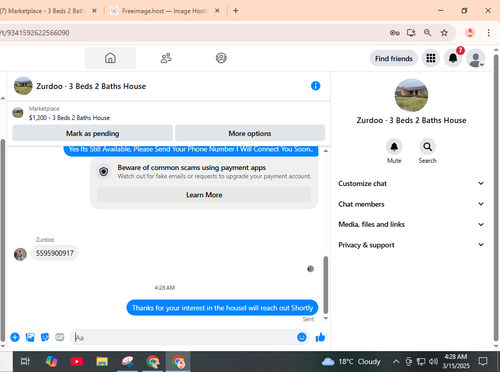This screenshot has height=372, width=500.
Task: Click the 'Thanks for your interest' message
Action: tap(222, 308)
